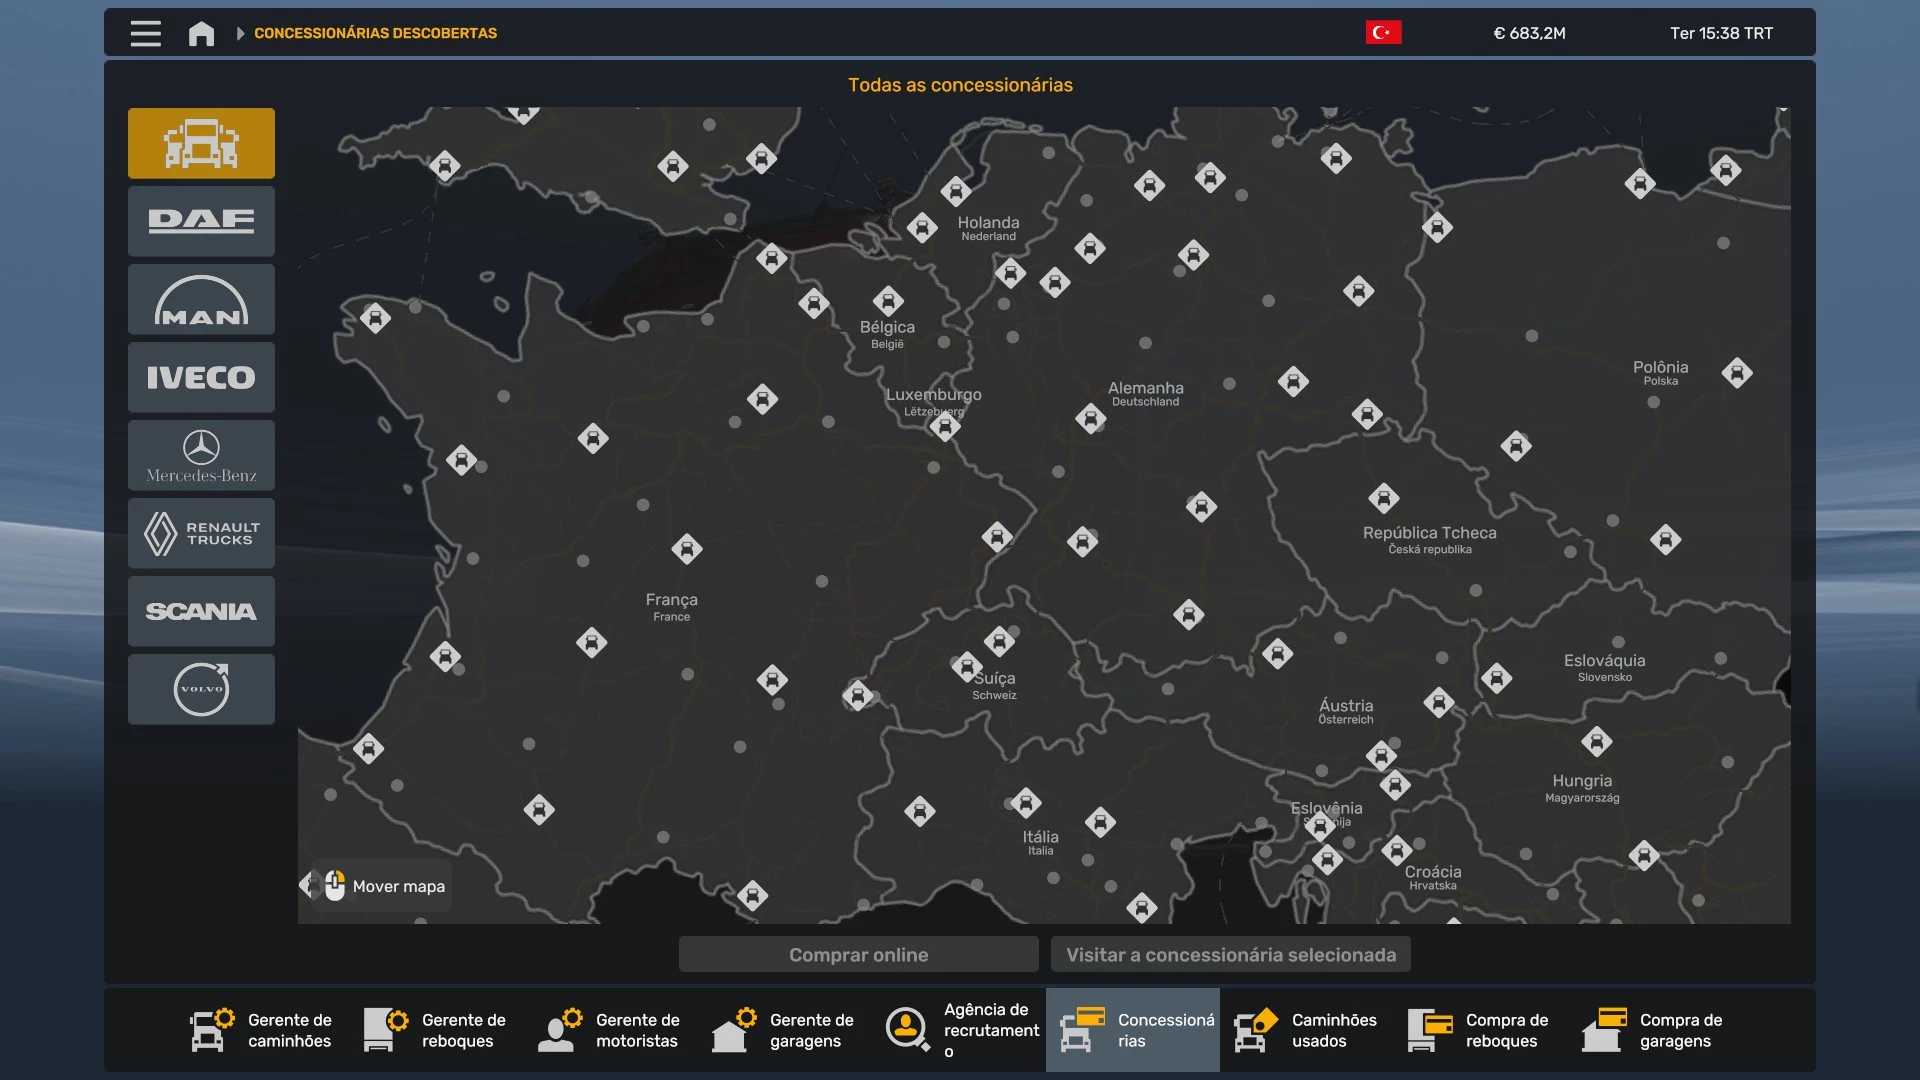Viewport: 1920px width, 1080px height.
Task: Open the hamburger menu
Action: [145, 33]
